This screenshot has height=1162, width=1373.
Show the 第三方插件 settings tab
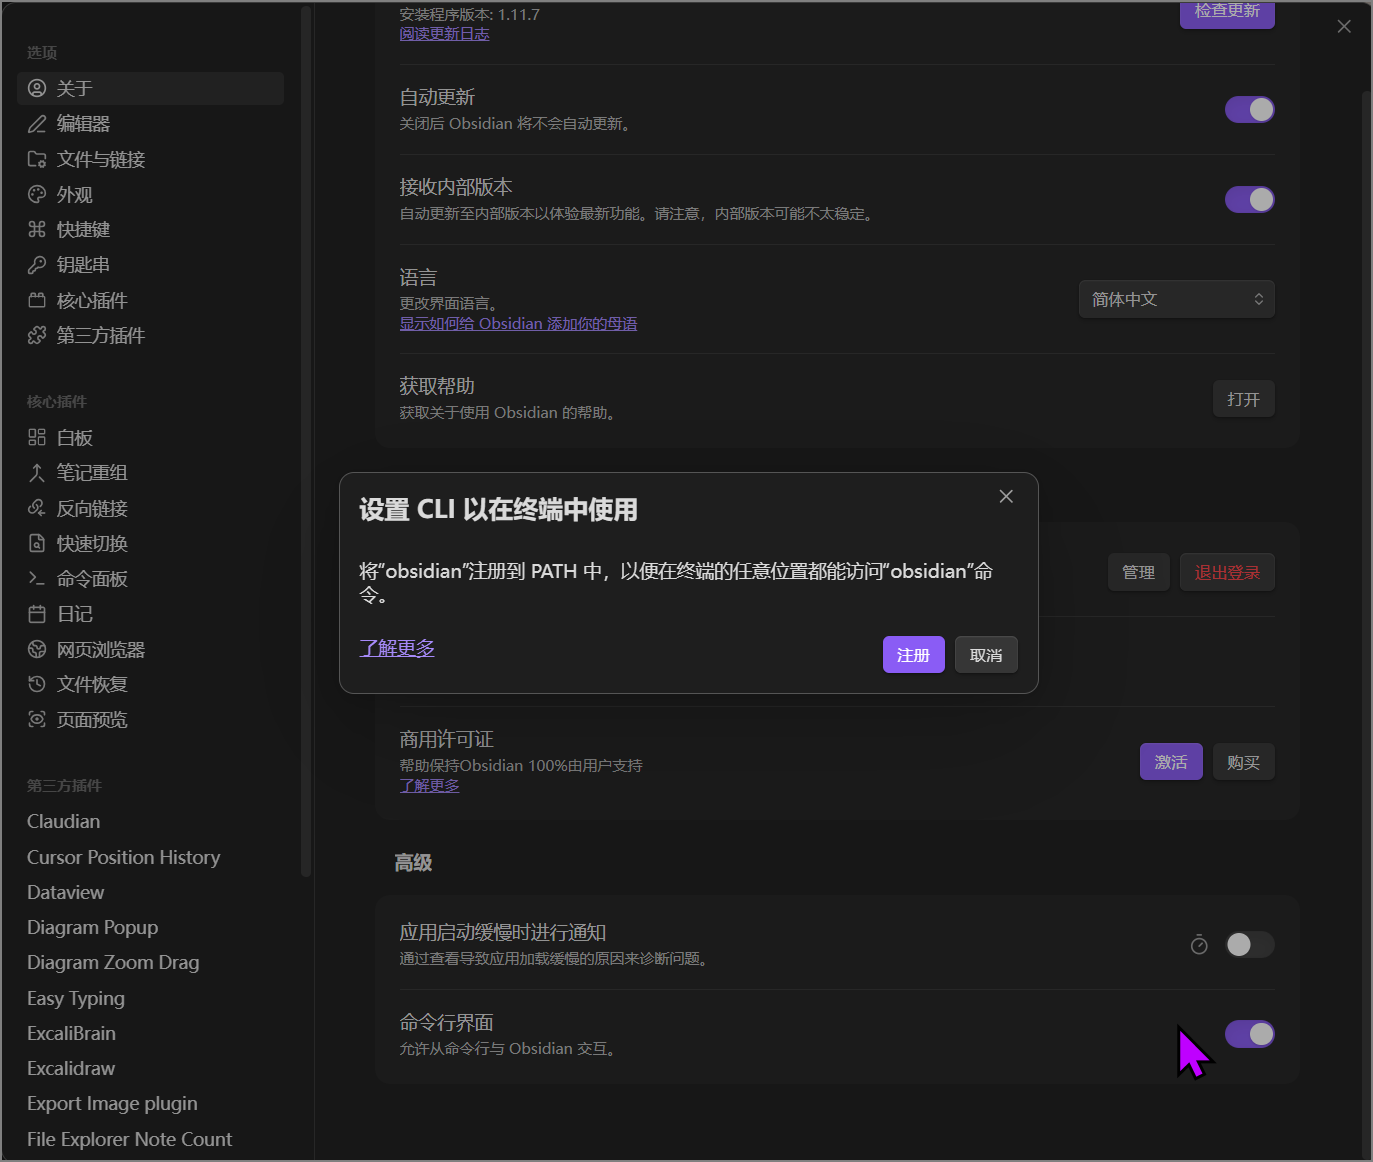tap(151, 335)
